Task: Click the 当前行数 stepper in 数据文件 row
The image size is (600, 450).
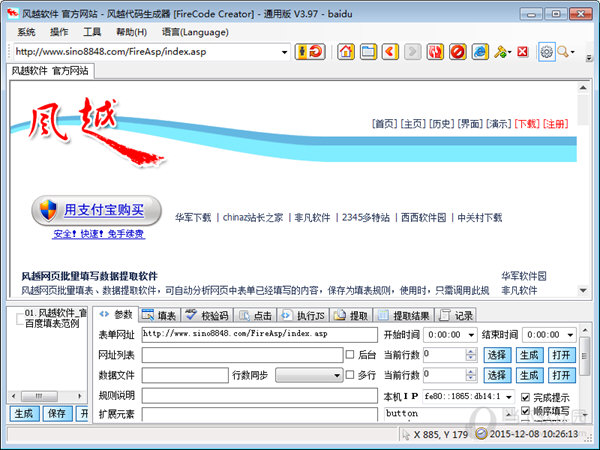Action: [x=471, y=375]
